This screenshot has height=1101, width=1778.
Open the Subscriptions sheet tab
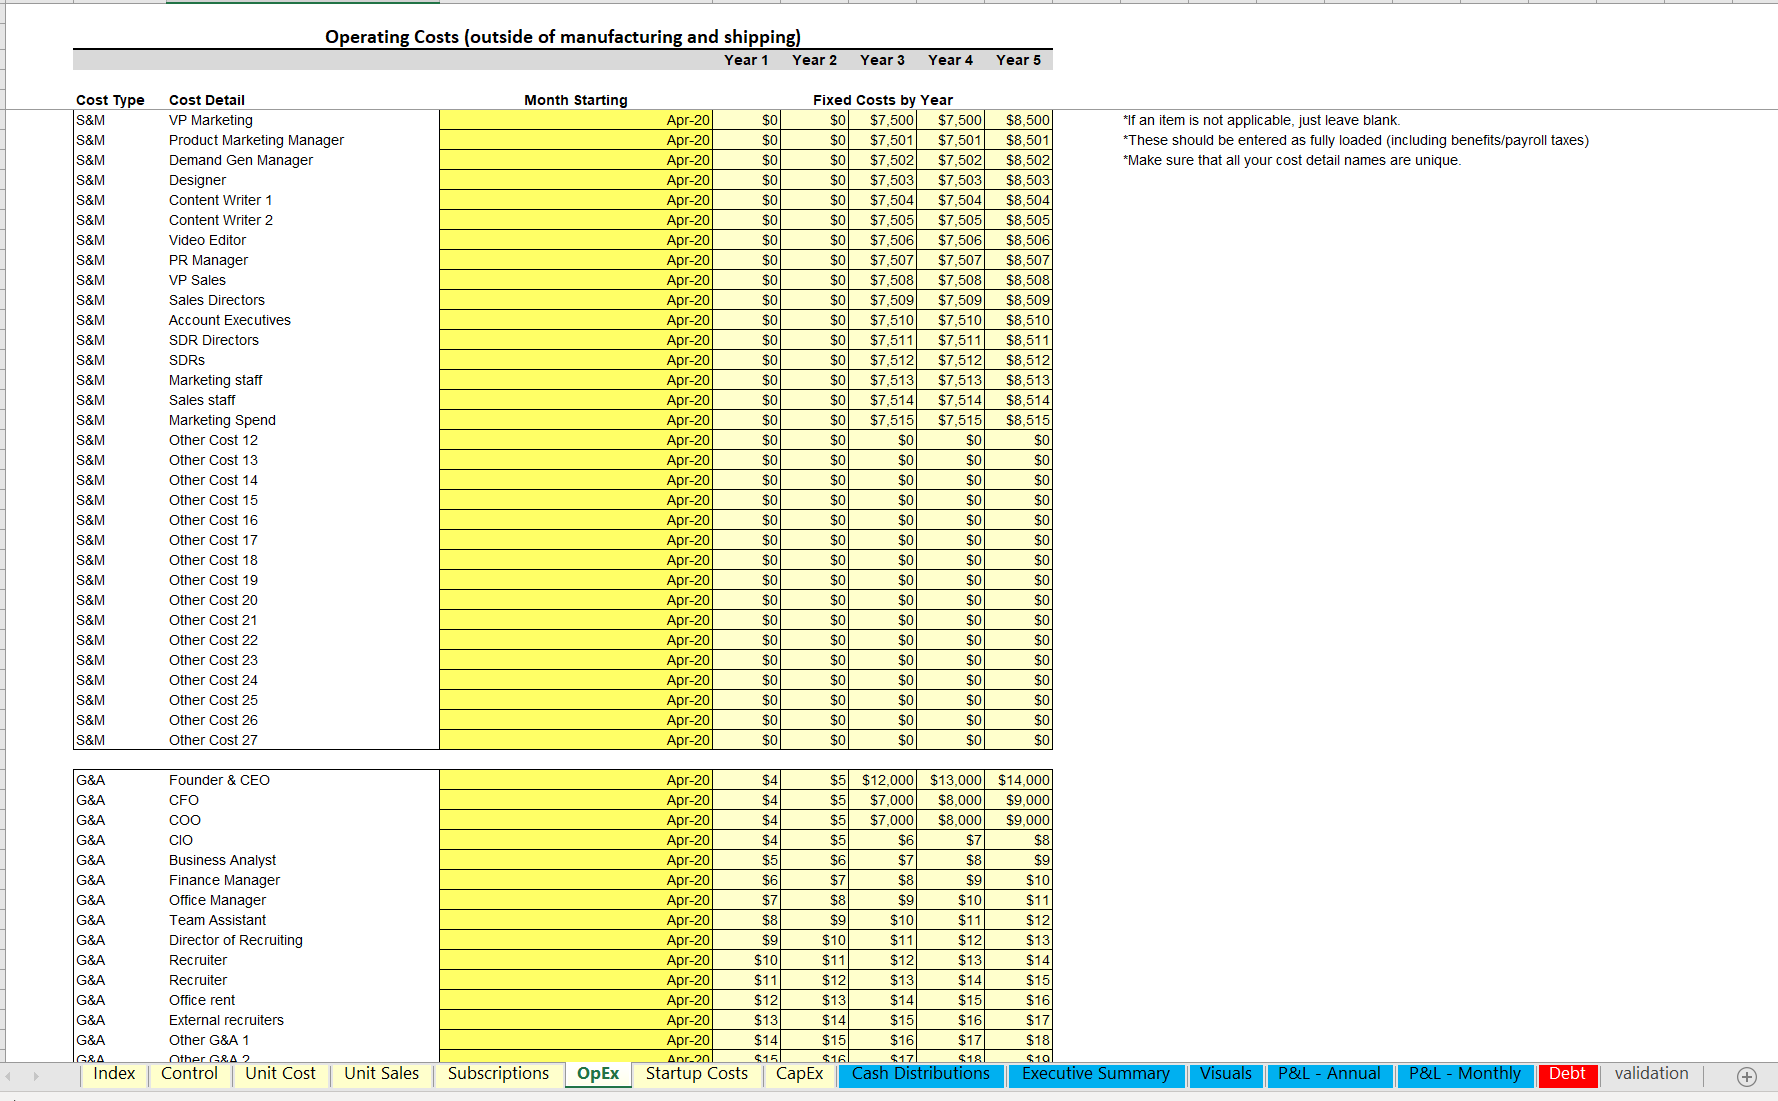498,1074
